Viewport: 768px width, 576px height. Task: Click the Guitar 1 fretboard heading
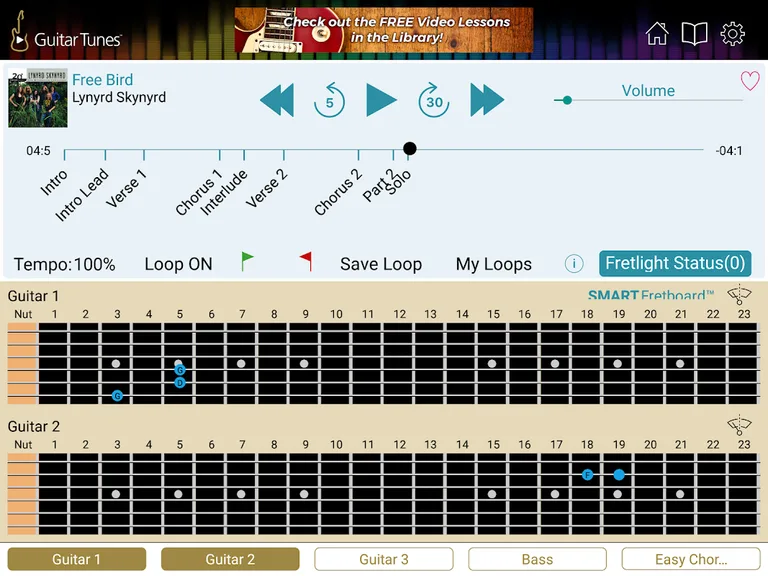pyautogui.click(x=33, y=296)
